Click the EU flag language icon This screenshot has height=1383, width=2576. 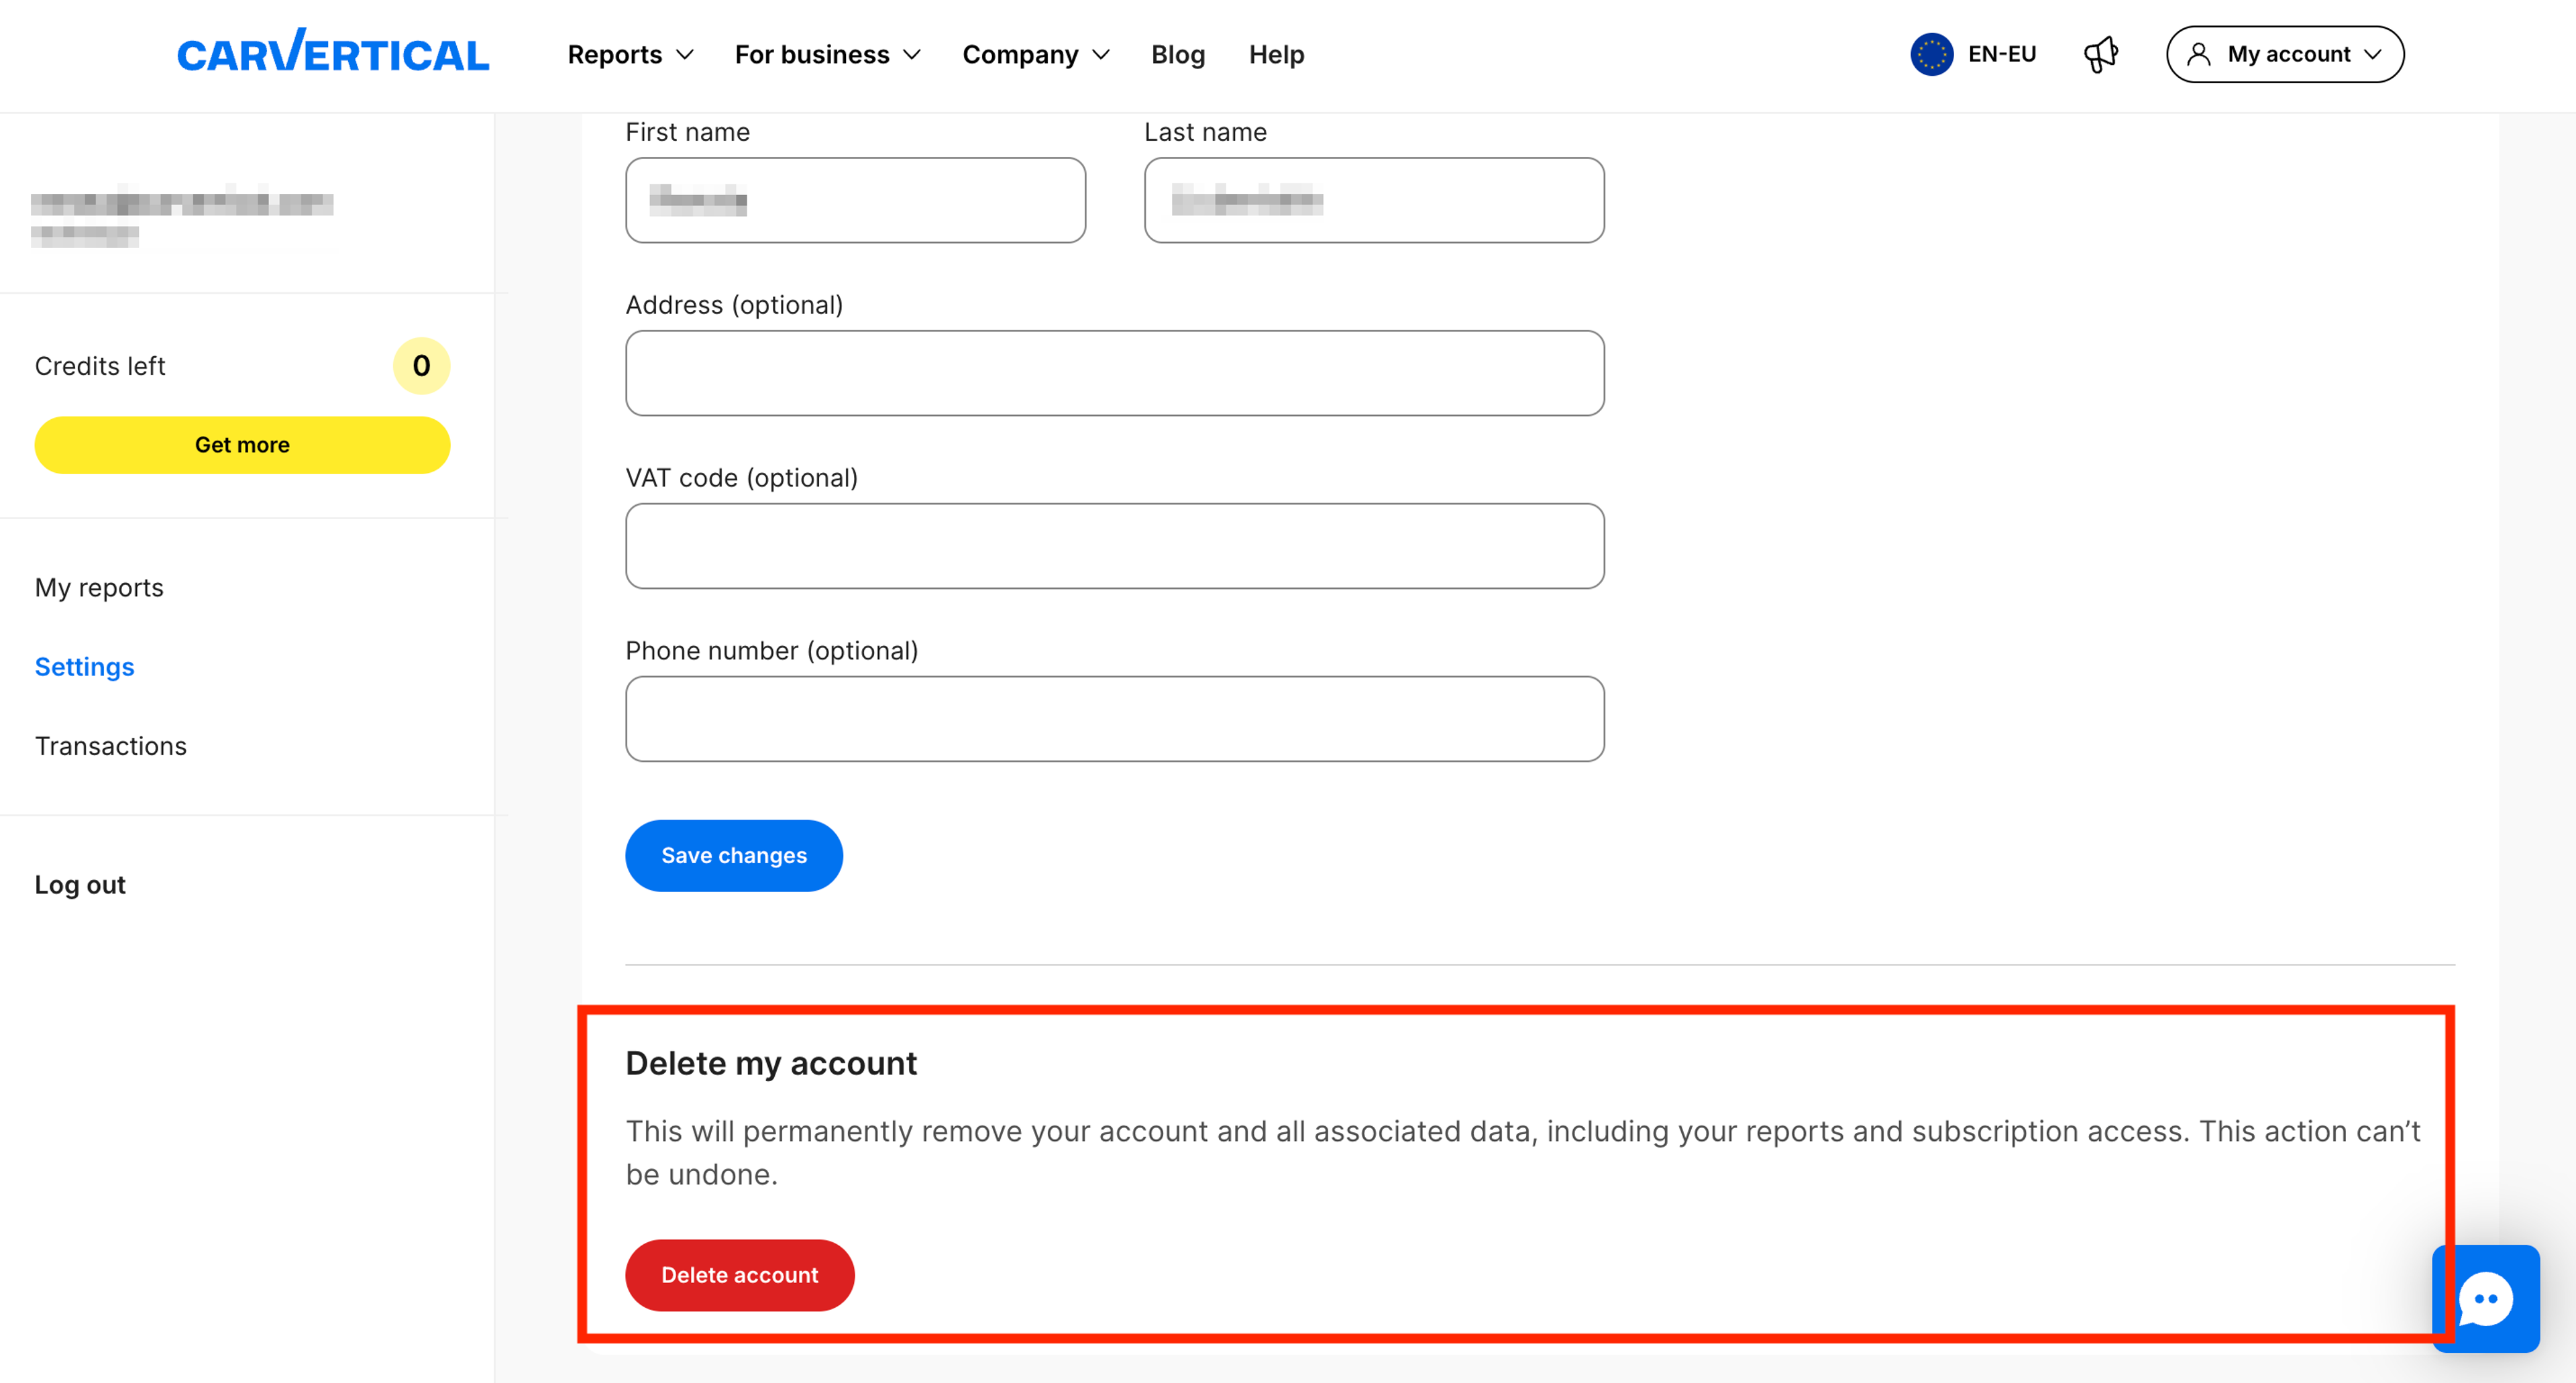[1931, 54]
